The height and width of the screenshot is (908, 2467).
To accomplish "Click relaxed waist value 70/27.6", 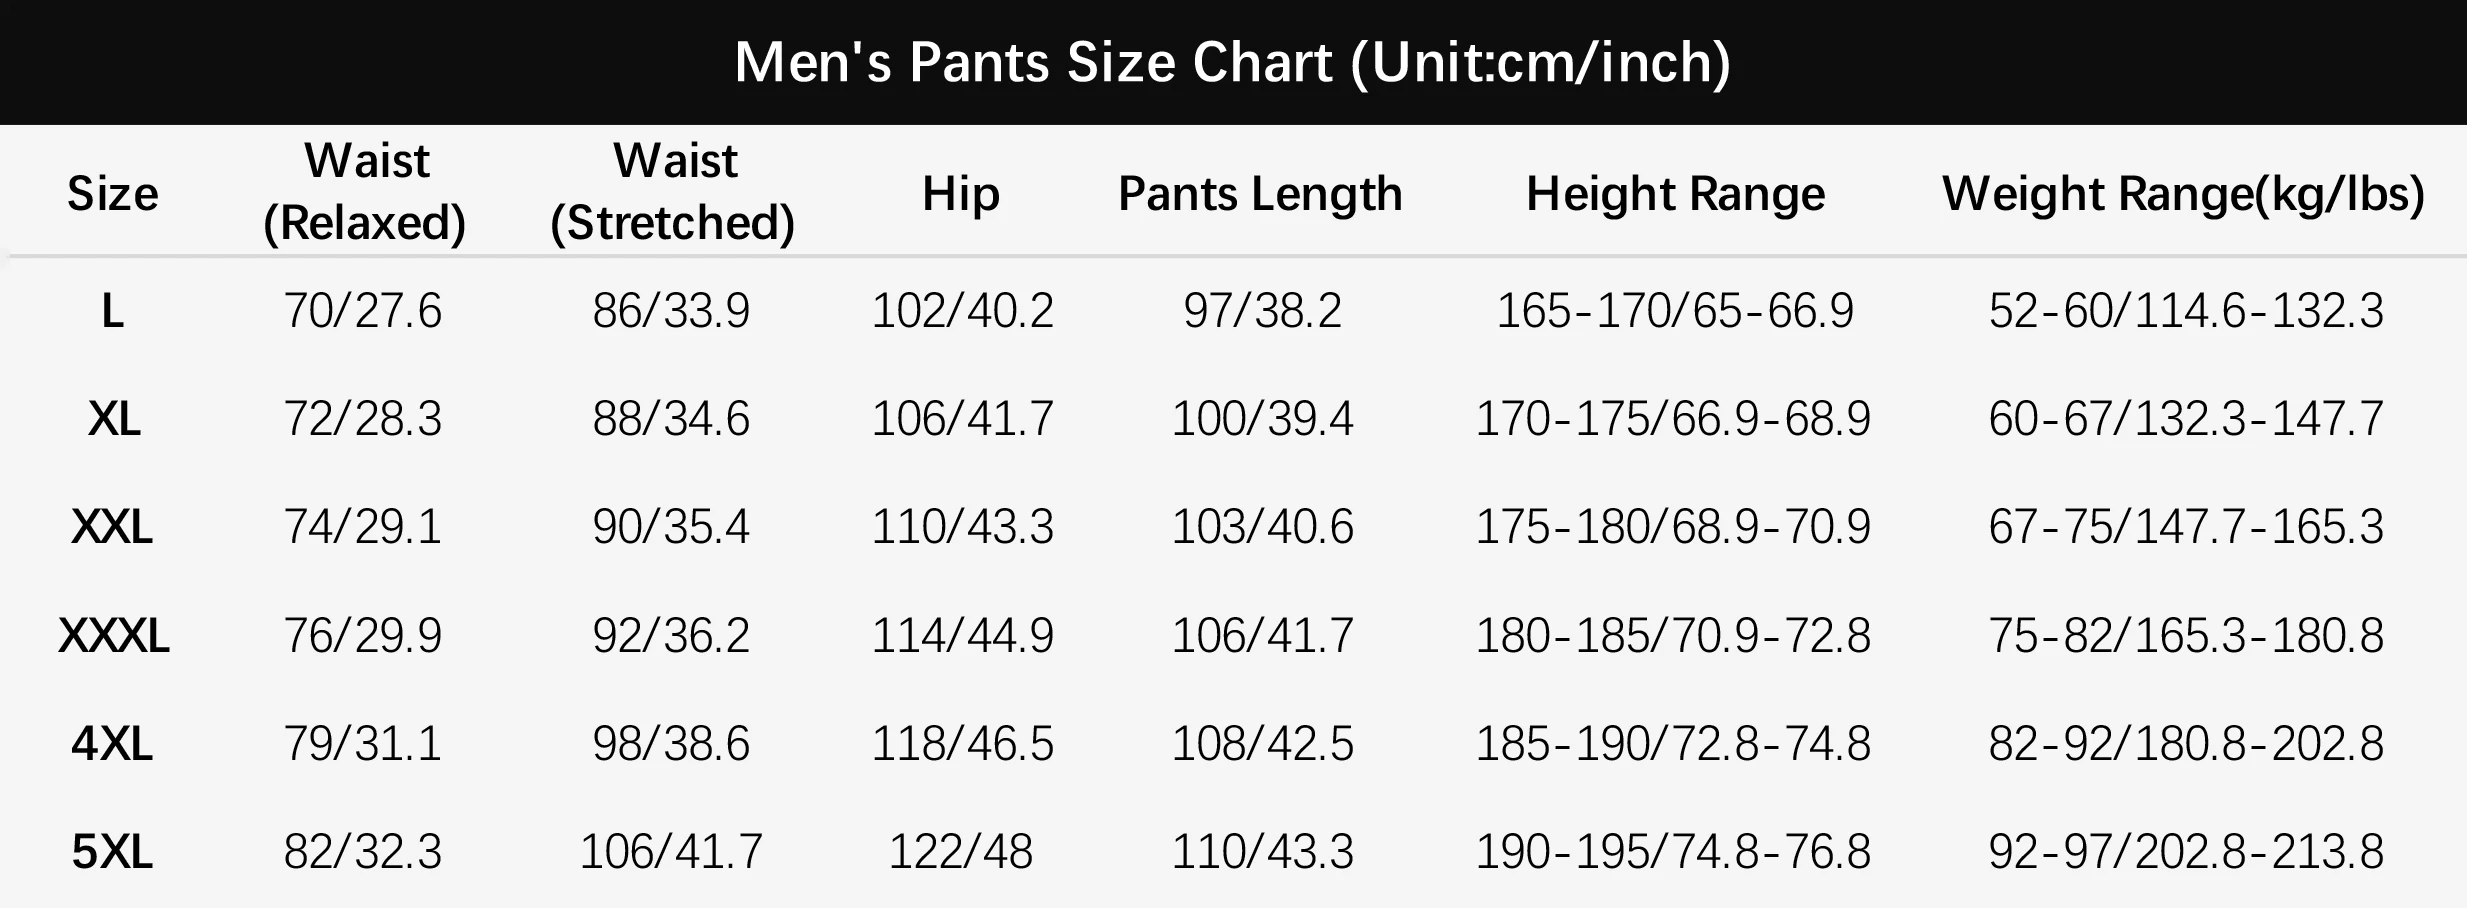I will pyautogui.click(x=362, y=311).
